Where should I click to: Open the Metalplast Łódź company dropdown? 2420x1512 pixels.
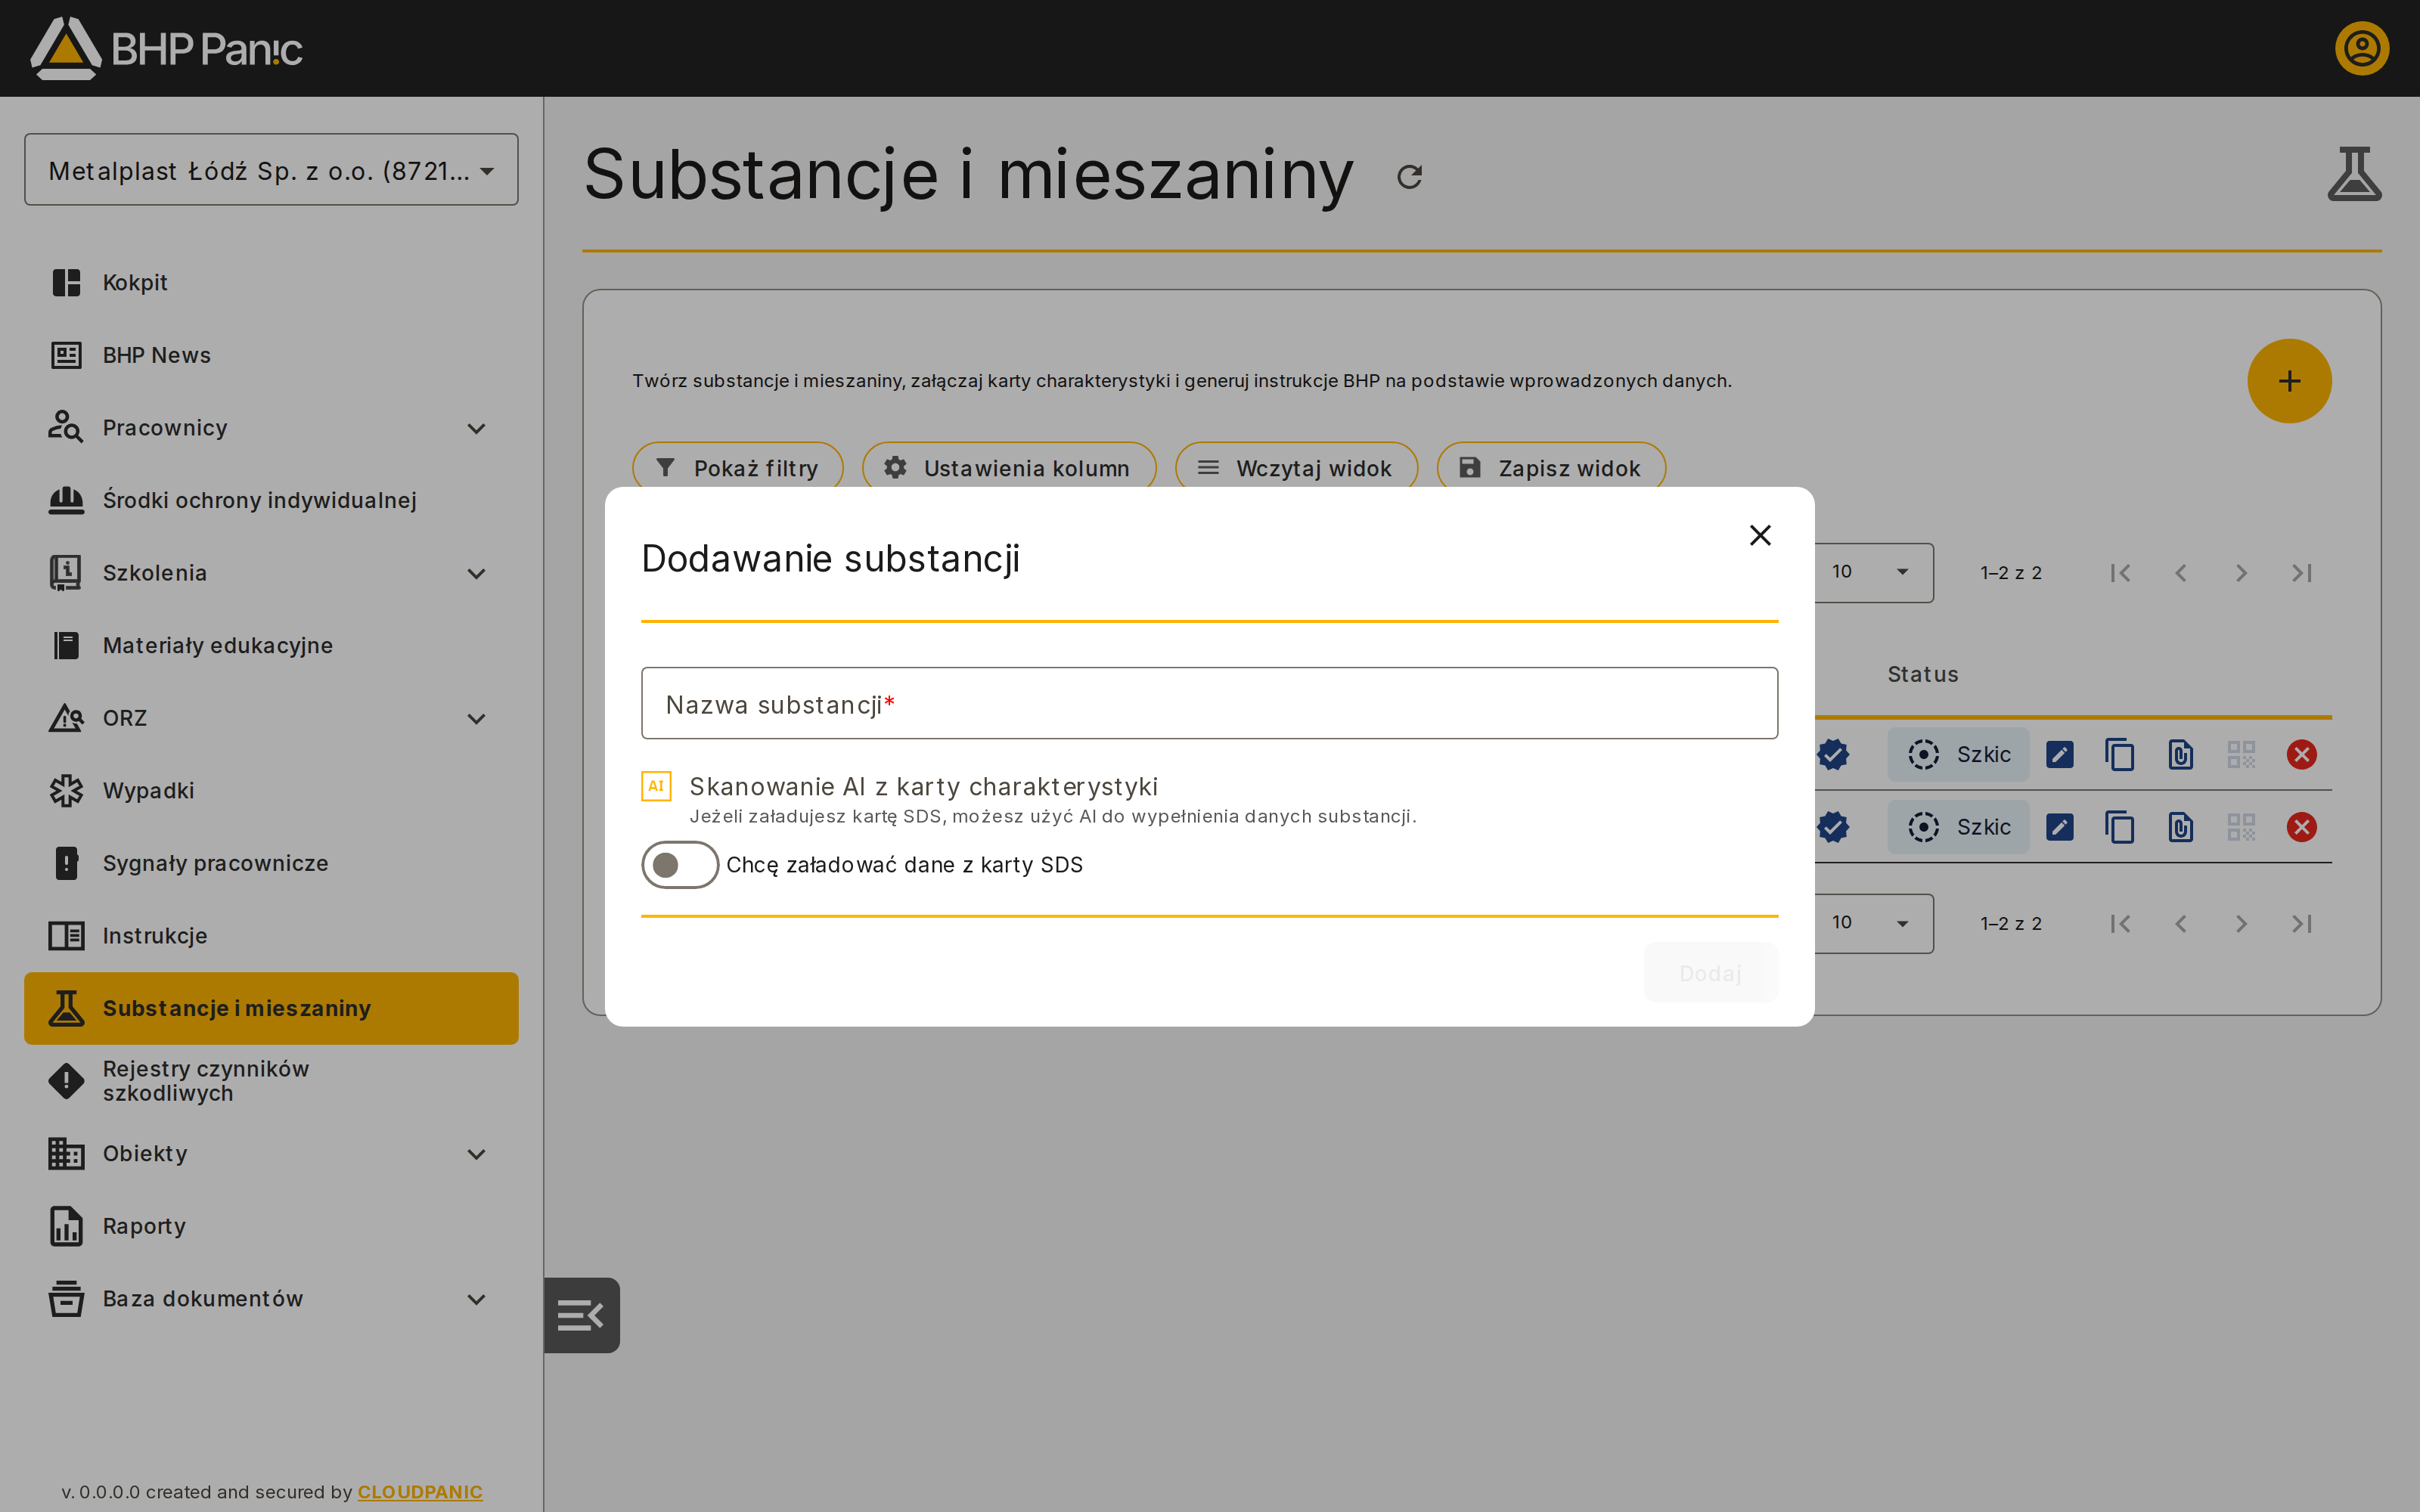[x=271, y=170]
